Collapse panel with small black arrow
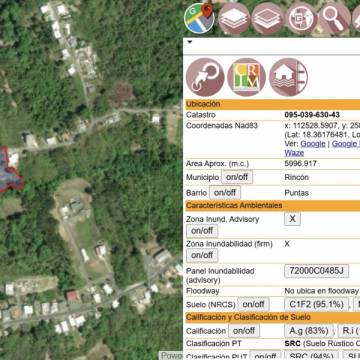This screenshot has width=360, height=360. pos(190,42)
